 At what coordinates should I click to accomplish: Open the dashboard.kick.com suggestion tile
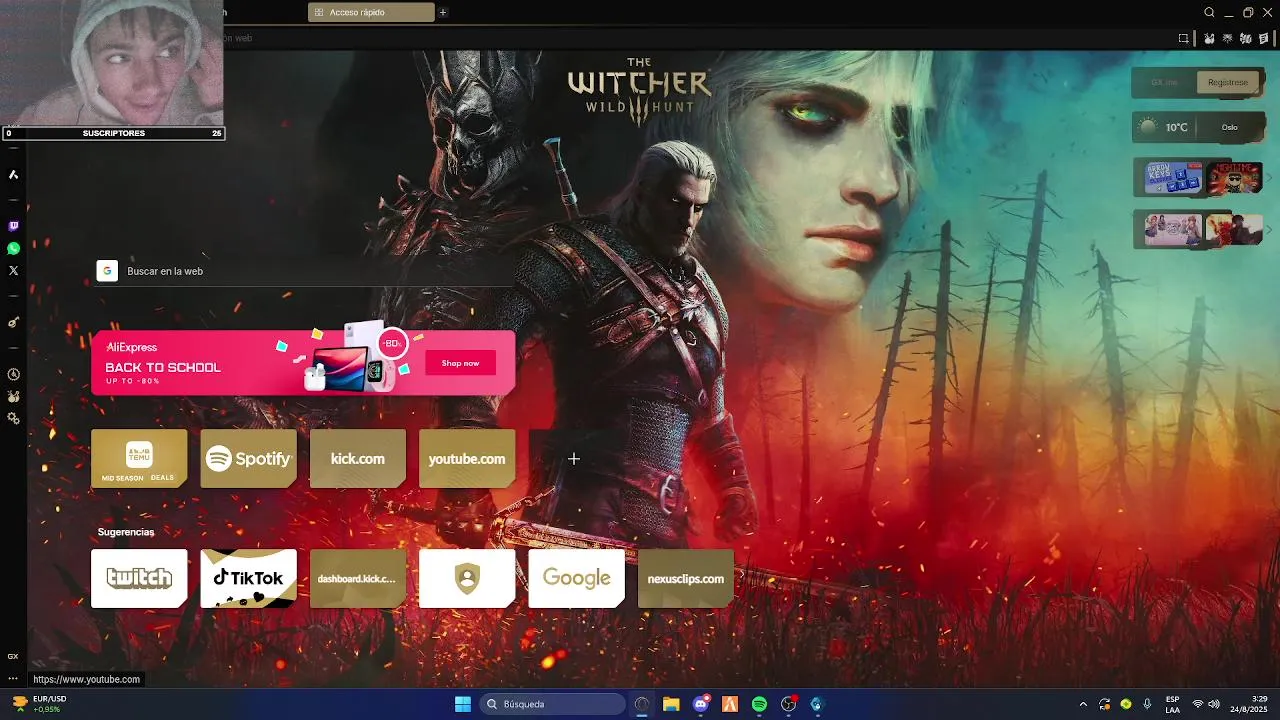(x=358, y=578)
